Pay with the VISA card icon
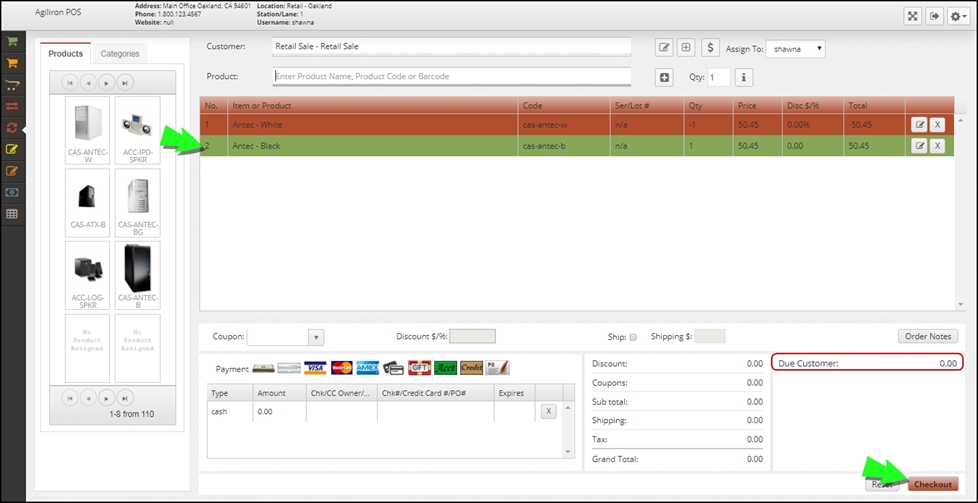The height and width of the screenshot is (503, 978). pyautogui.click(x=316, y=368)
